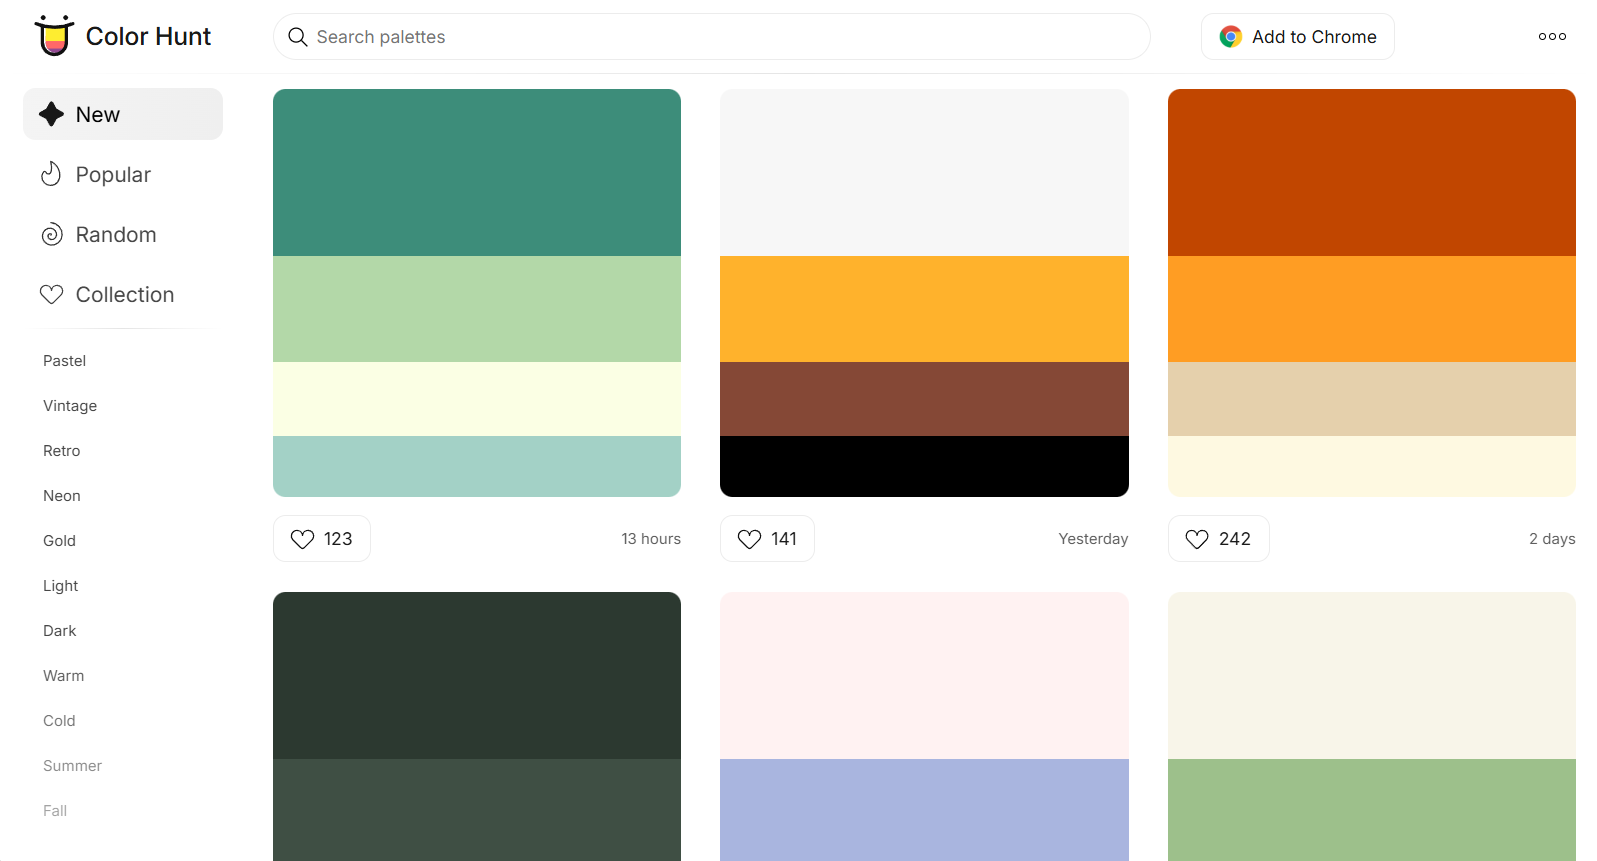Select the pale cream-yellow swatch, first palette
1597x861 pixels.
click(477, 399)
